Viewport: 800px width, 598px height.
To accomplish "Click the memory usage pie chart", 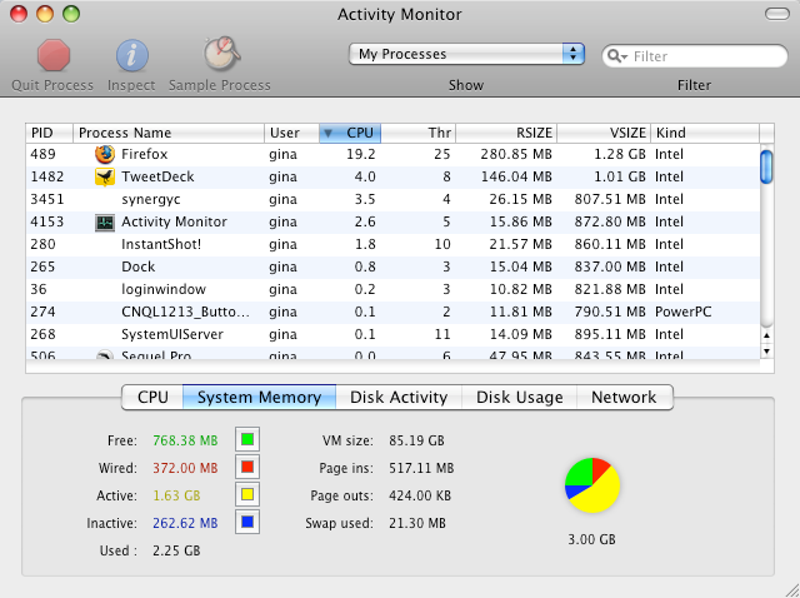I will coord(592,485).
